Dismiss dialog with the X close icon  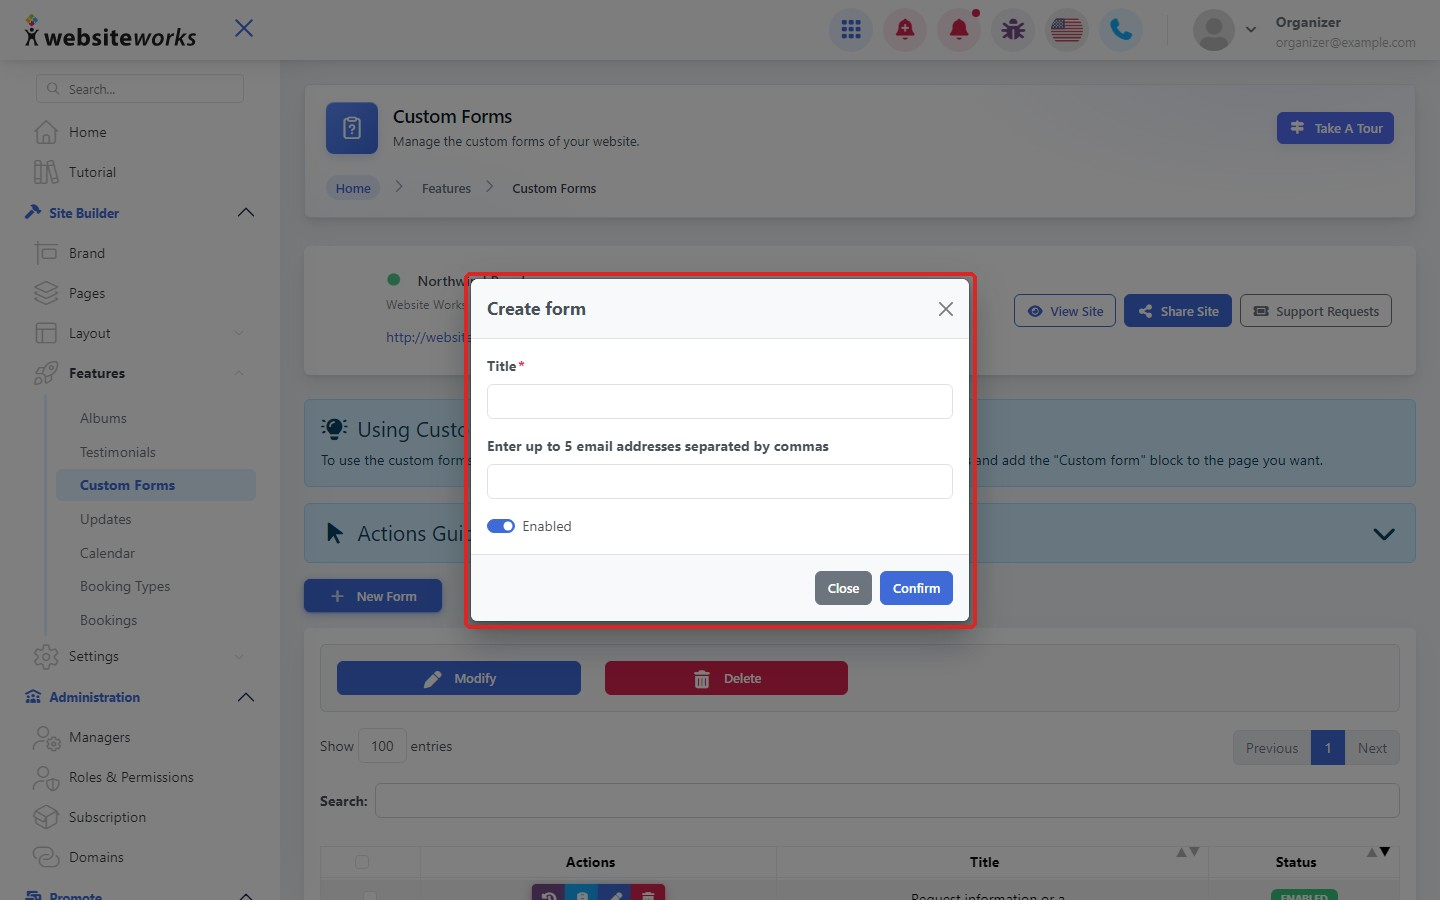pos(946,309)
